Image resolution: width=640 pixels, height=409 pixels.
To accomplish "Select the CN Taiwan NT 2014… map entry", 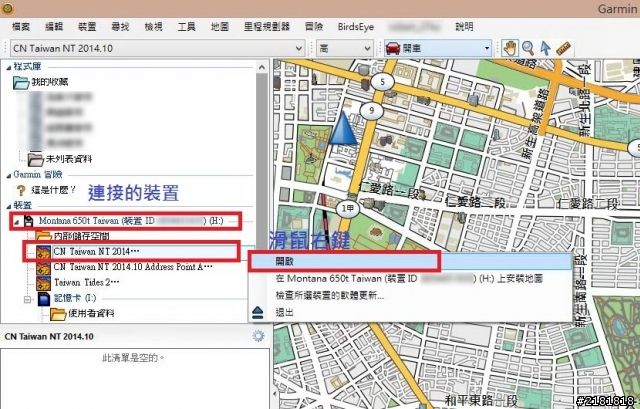I will point(96,252).
